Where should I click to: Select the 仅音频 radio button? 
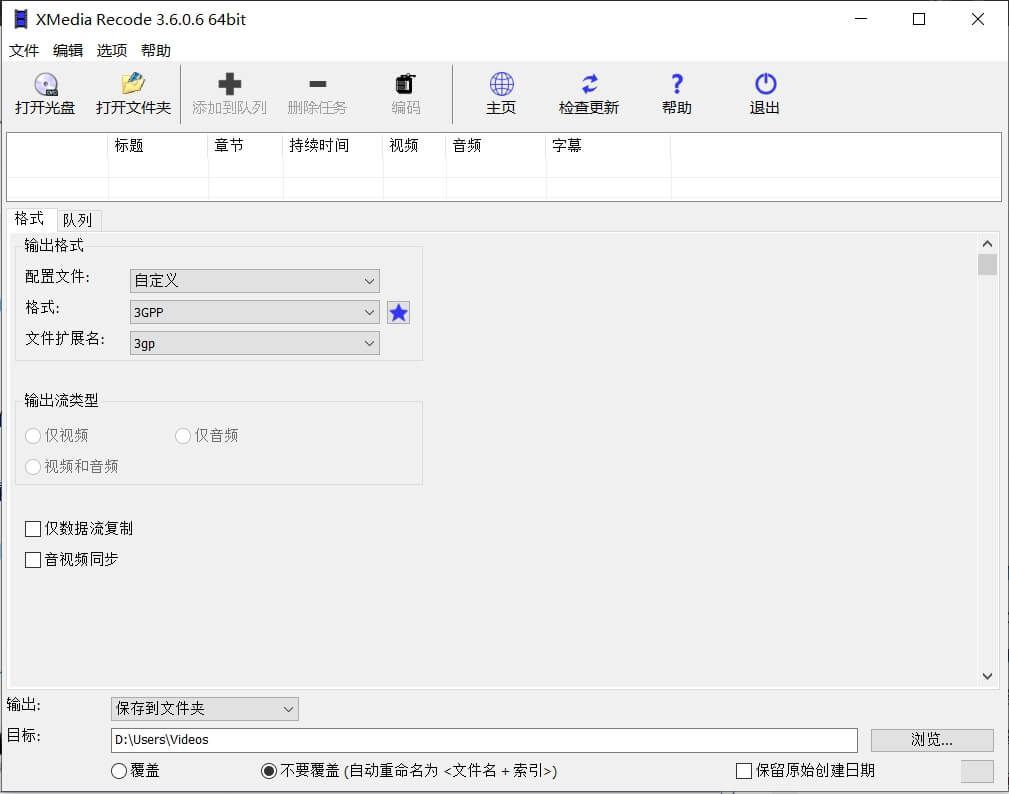[x=183, y=436]
